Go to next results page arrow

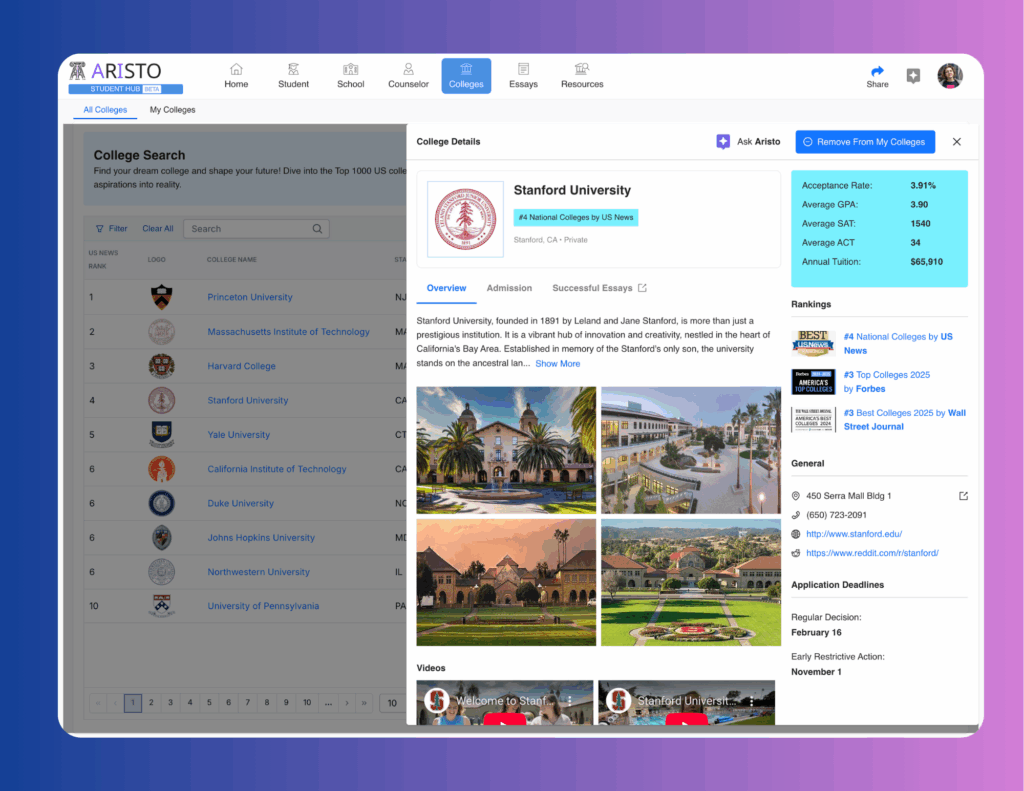click(x=347, y=703)
